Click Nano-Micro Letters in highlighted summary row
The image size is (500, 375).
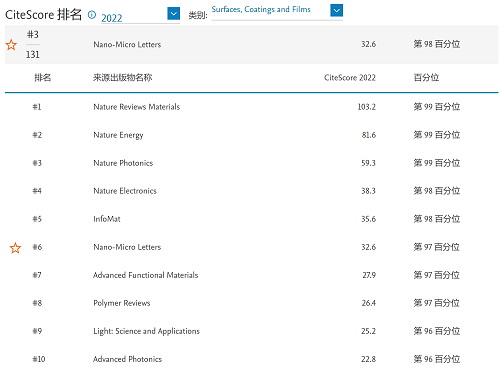point(127,44)
